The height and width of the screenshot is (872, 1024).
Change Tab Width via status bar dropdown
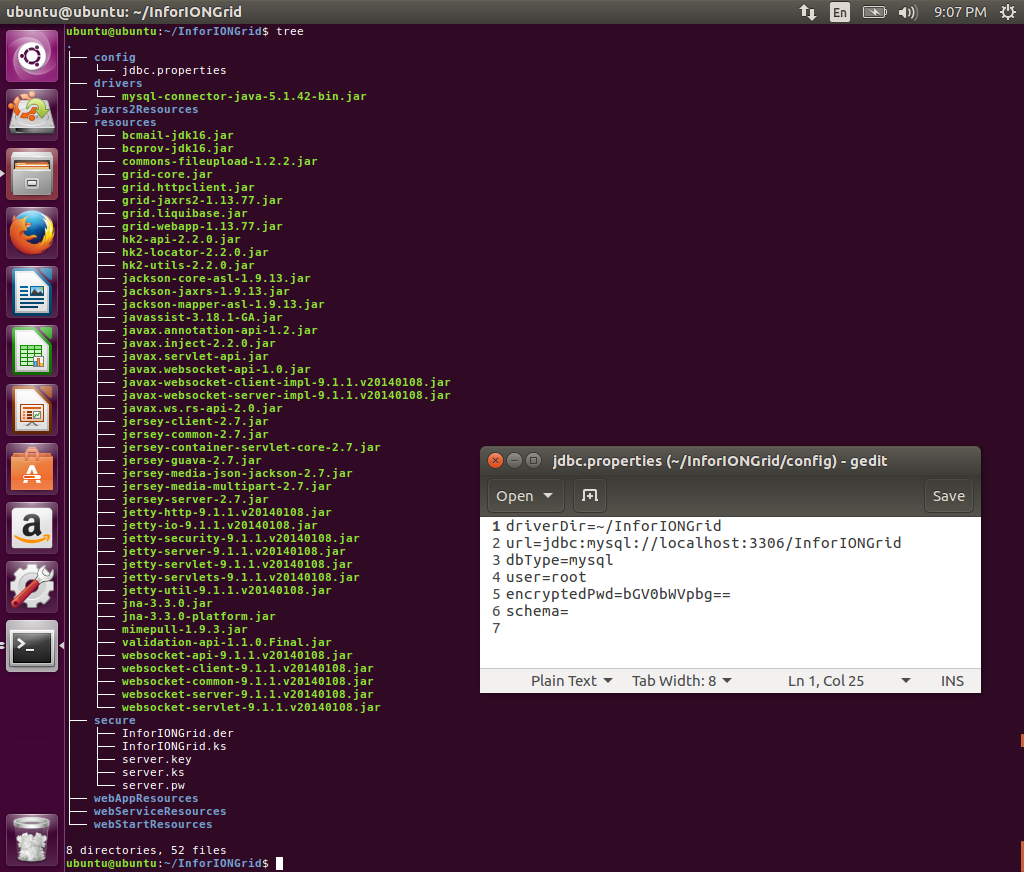pos(681,681)
